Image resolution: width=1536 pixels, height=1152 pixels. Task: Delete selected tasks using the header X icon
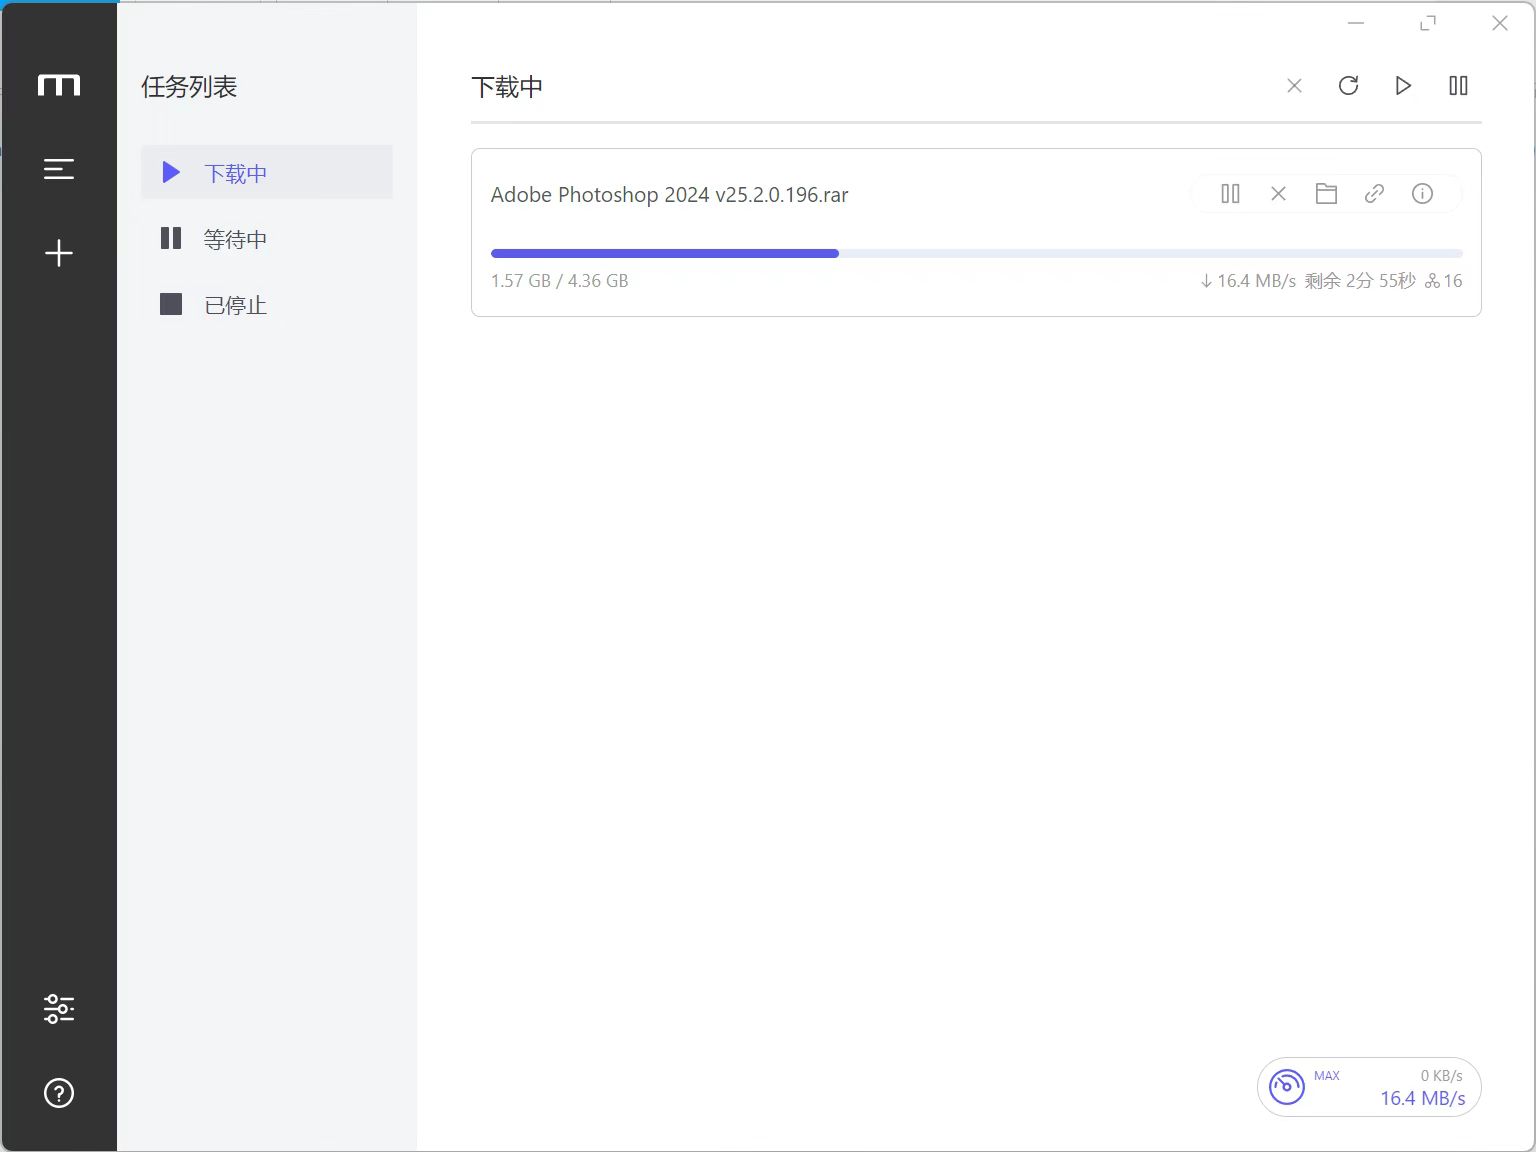click(1294, 86)
